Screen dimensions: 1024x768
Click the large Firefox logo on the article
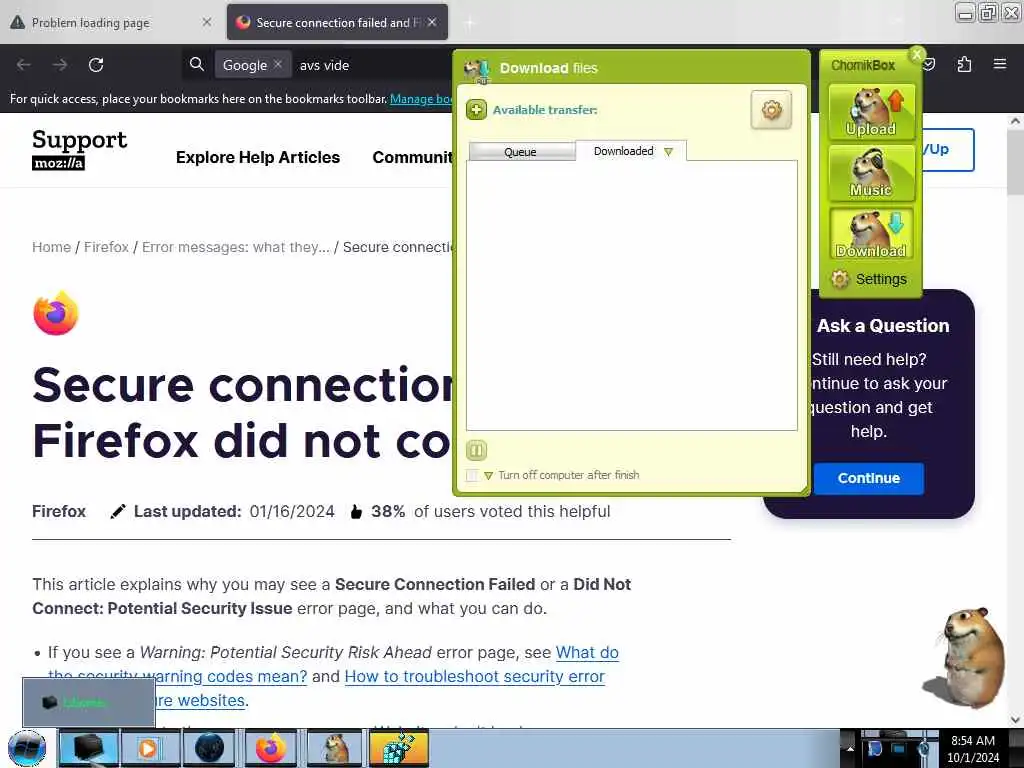click(x=56, y=313)
